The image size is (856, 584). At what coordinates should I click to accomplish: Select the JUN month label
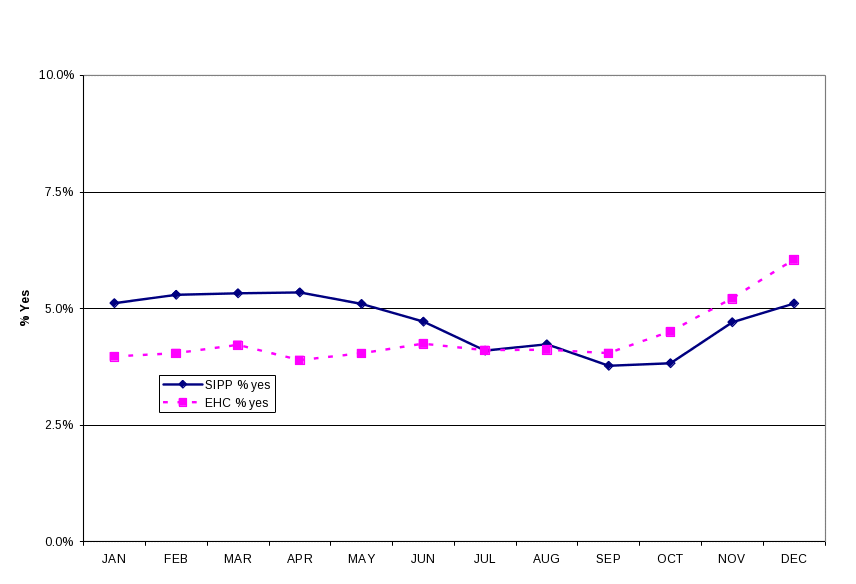click(x=423, y=559)
